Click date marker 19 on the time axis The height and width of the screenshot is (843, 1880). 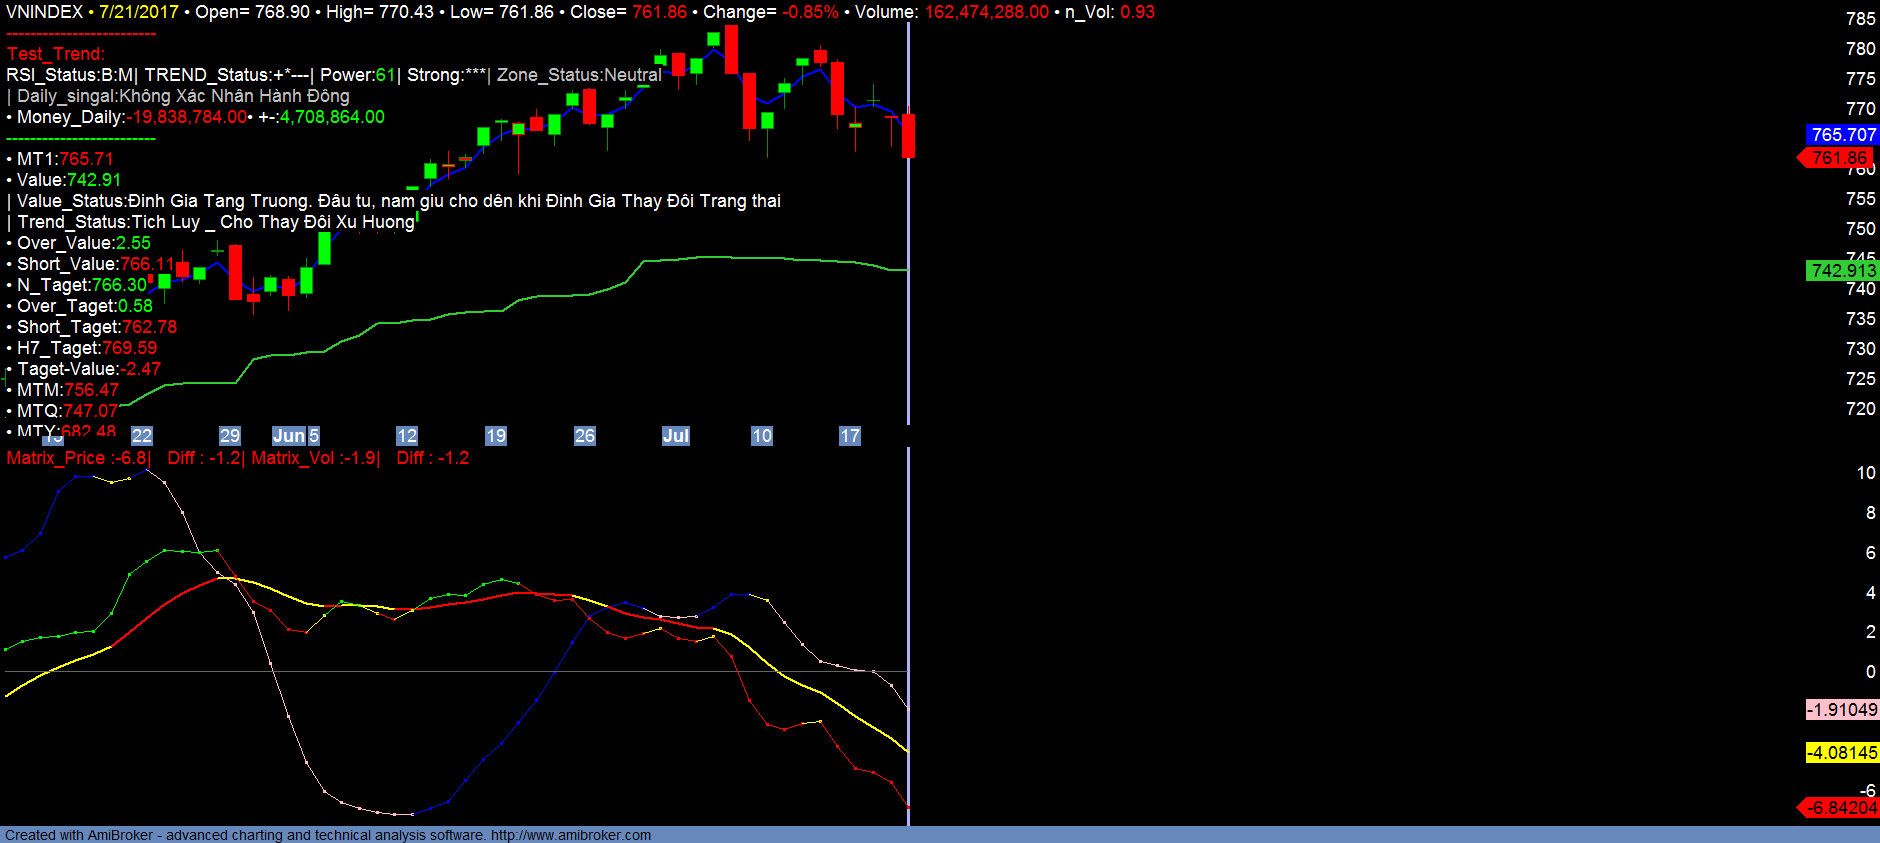[x=496, y=436]
